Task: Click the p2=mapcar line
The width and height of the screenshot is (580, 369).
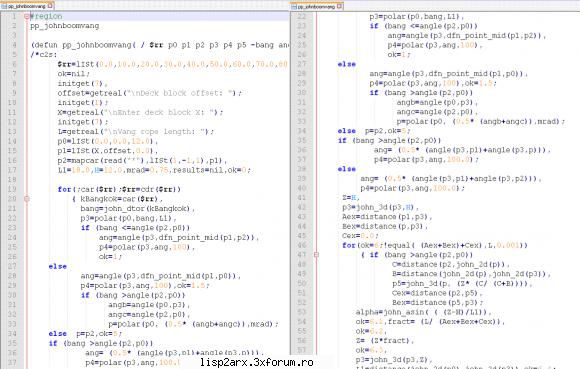Action: (142, 160)
